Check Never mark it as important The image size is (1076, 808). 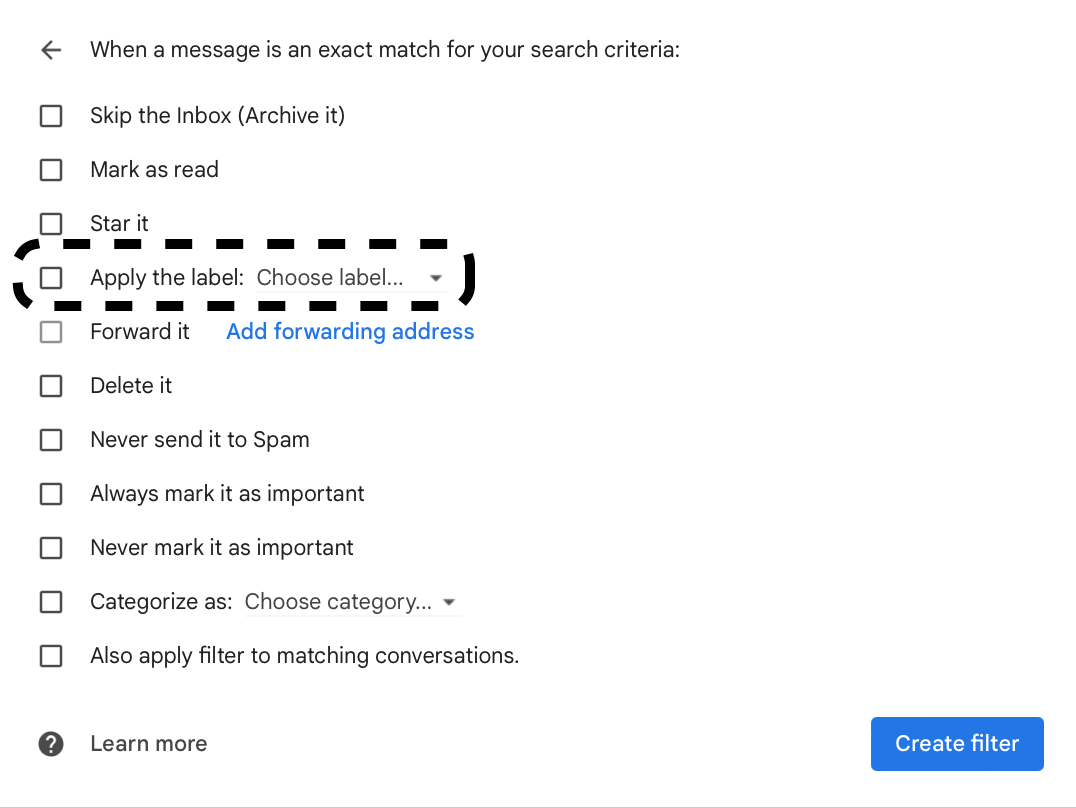[x=51, y=547]
